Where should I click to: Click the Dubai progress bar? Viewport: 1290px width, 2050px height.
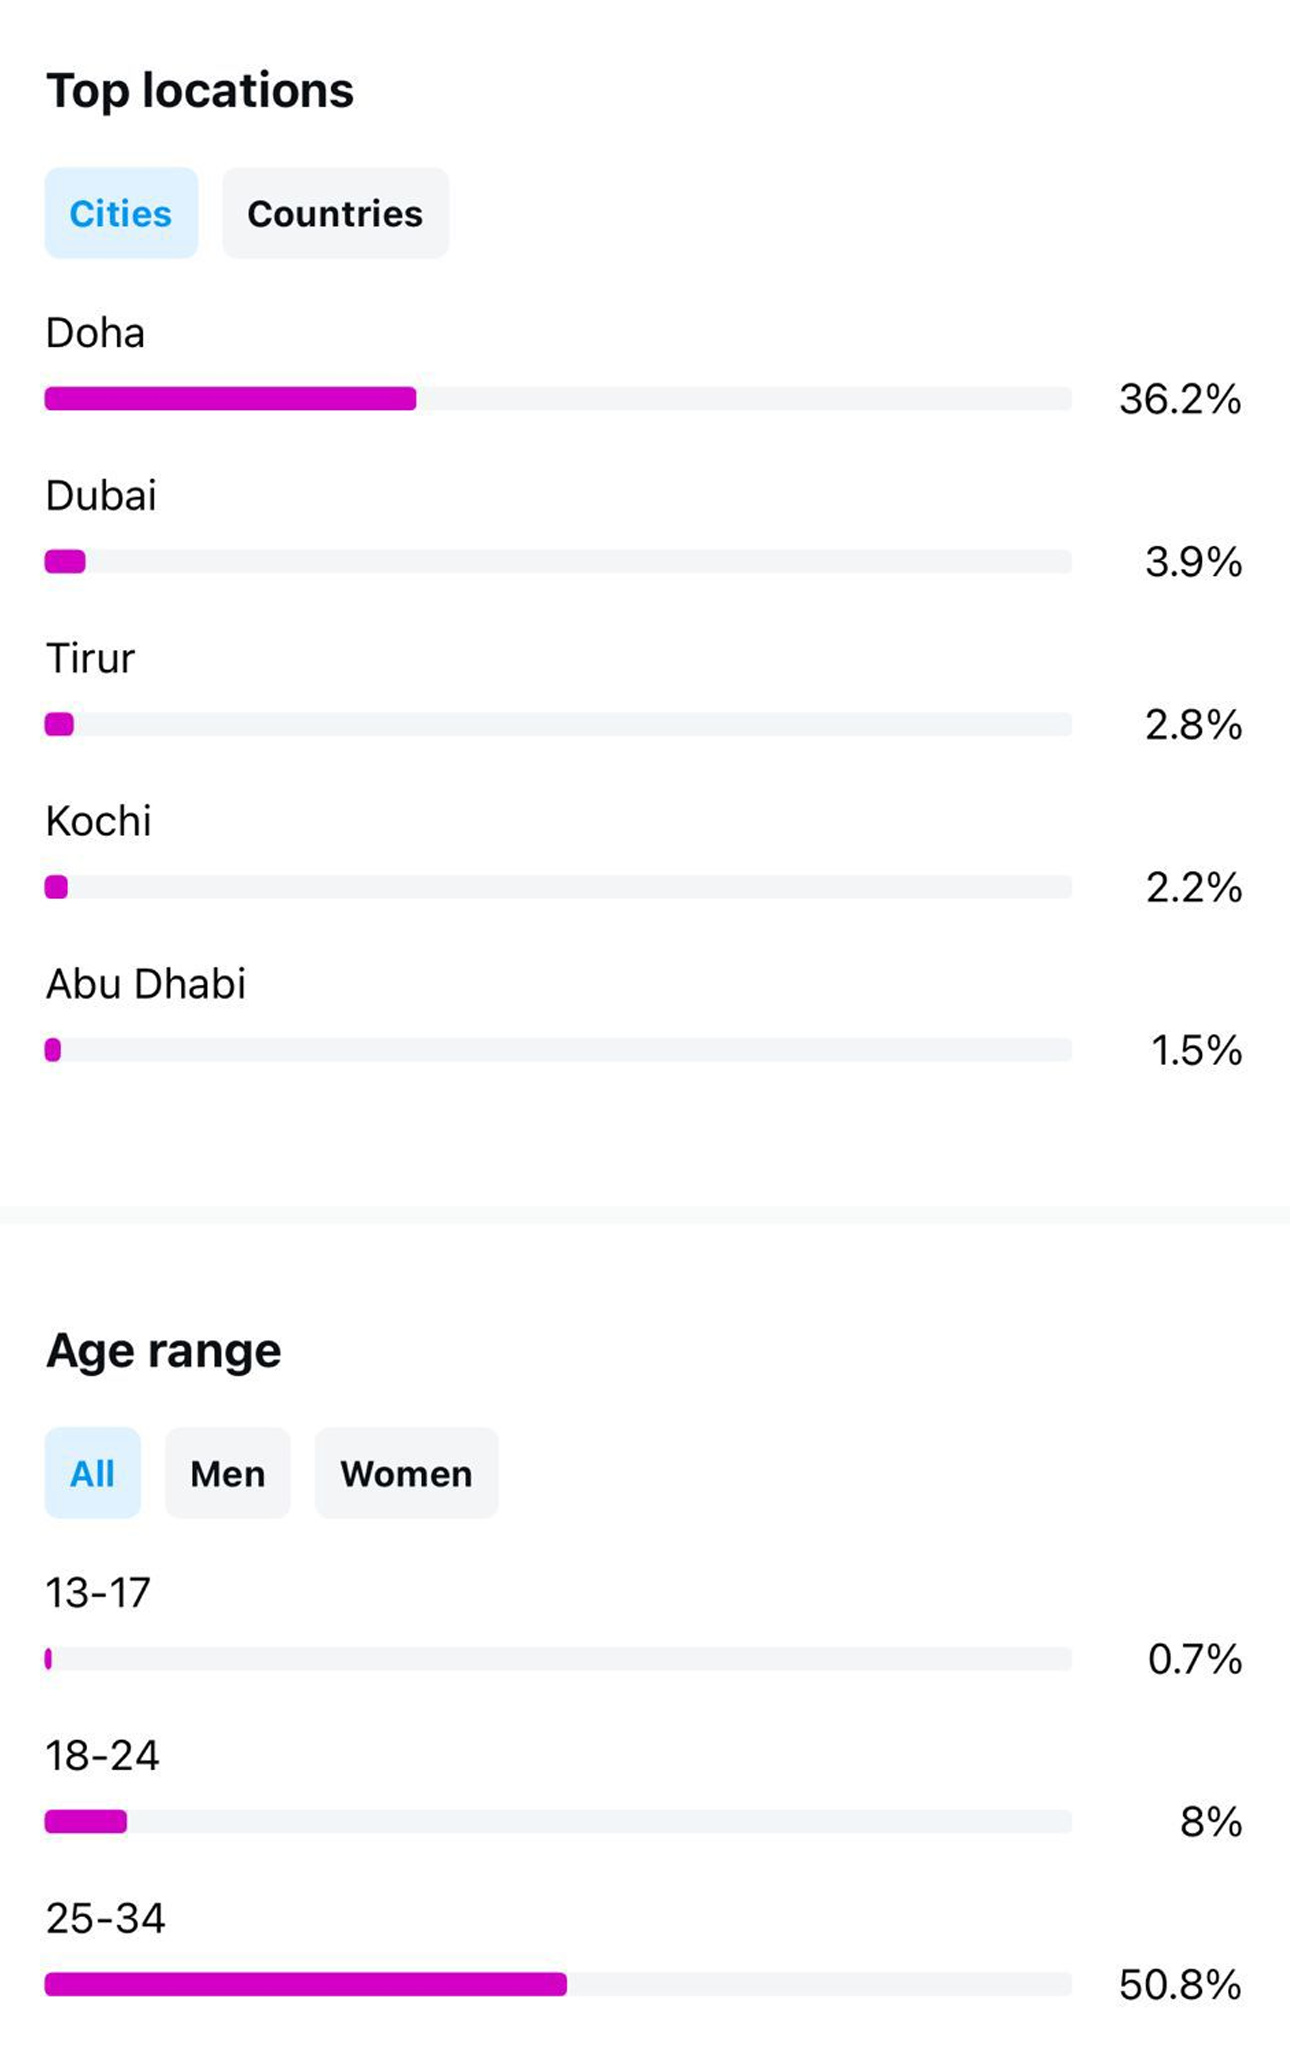tap(558, 561)
